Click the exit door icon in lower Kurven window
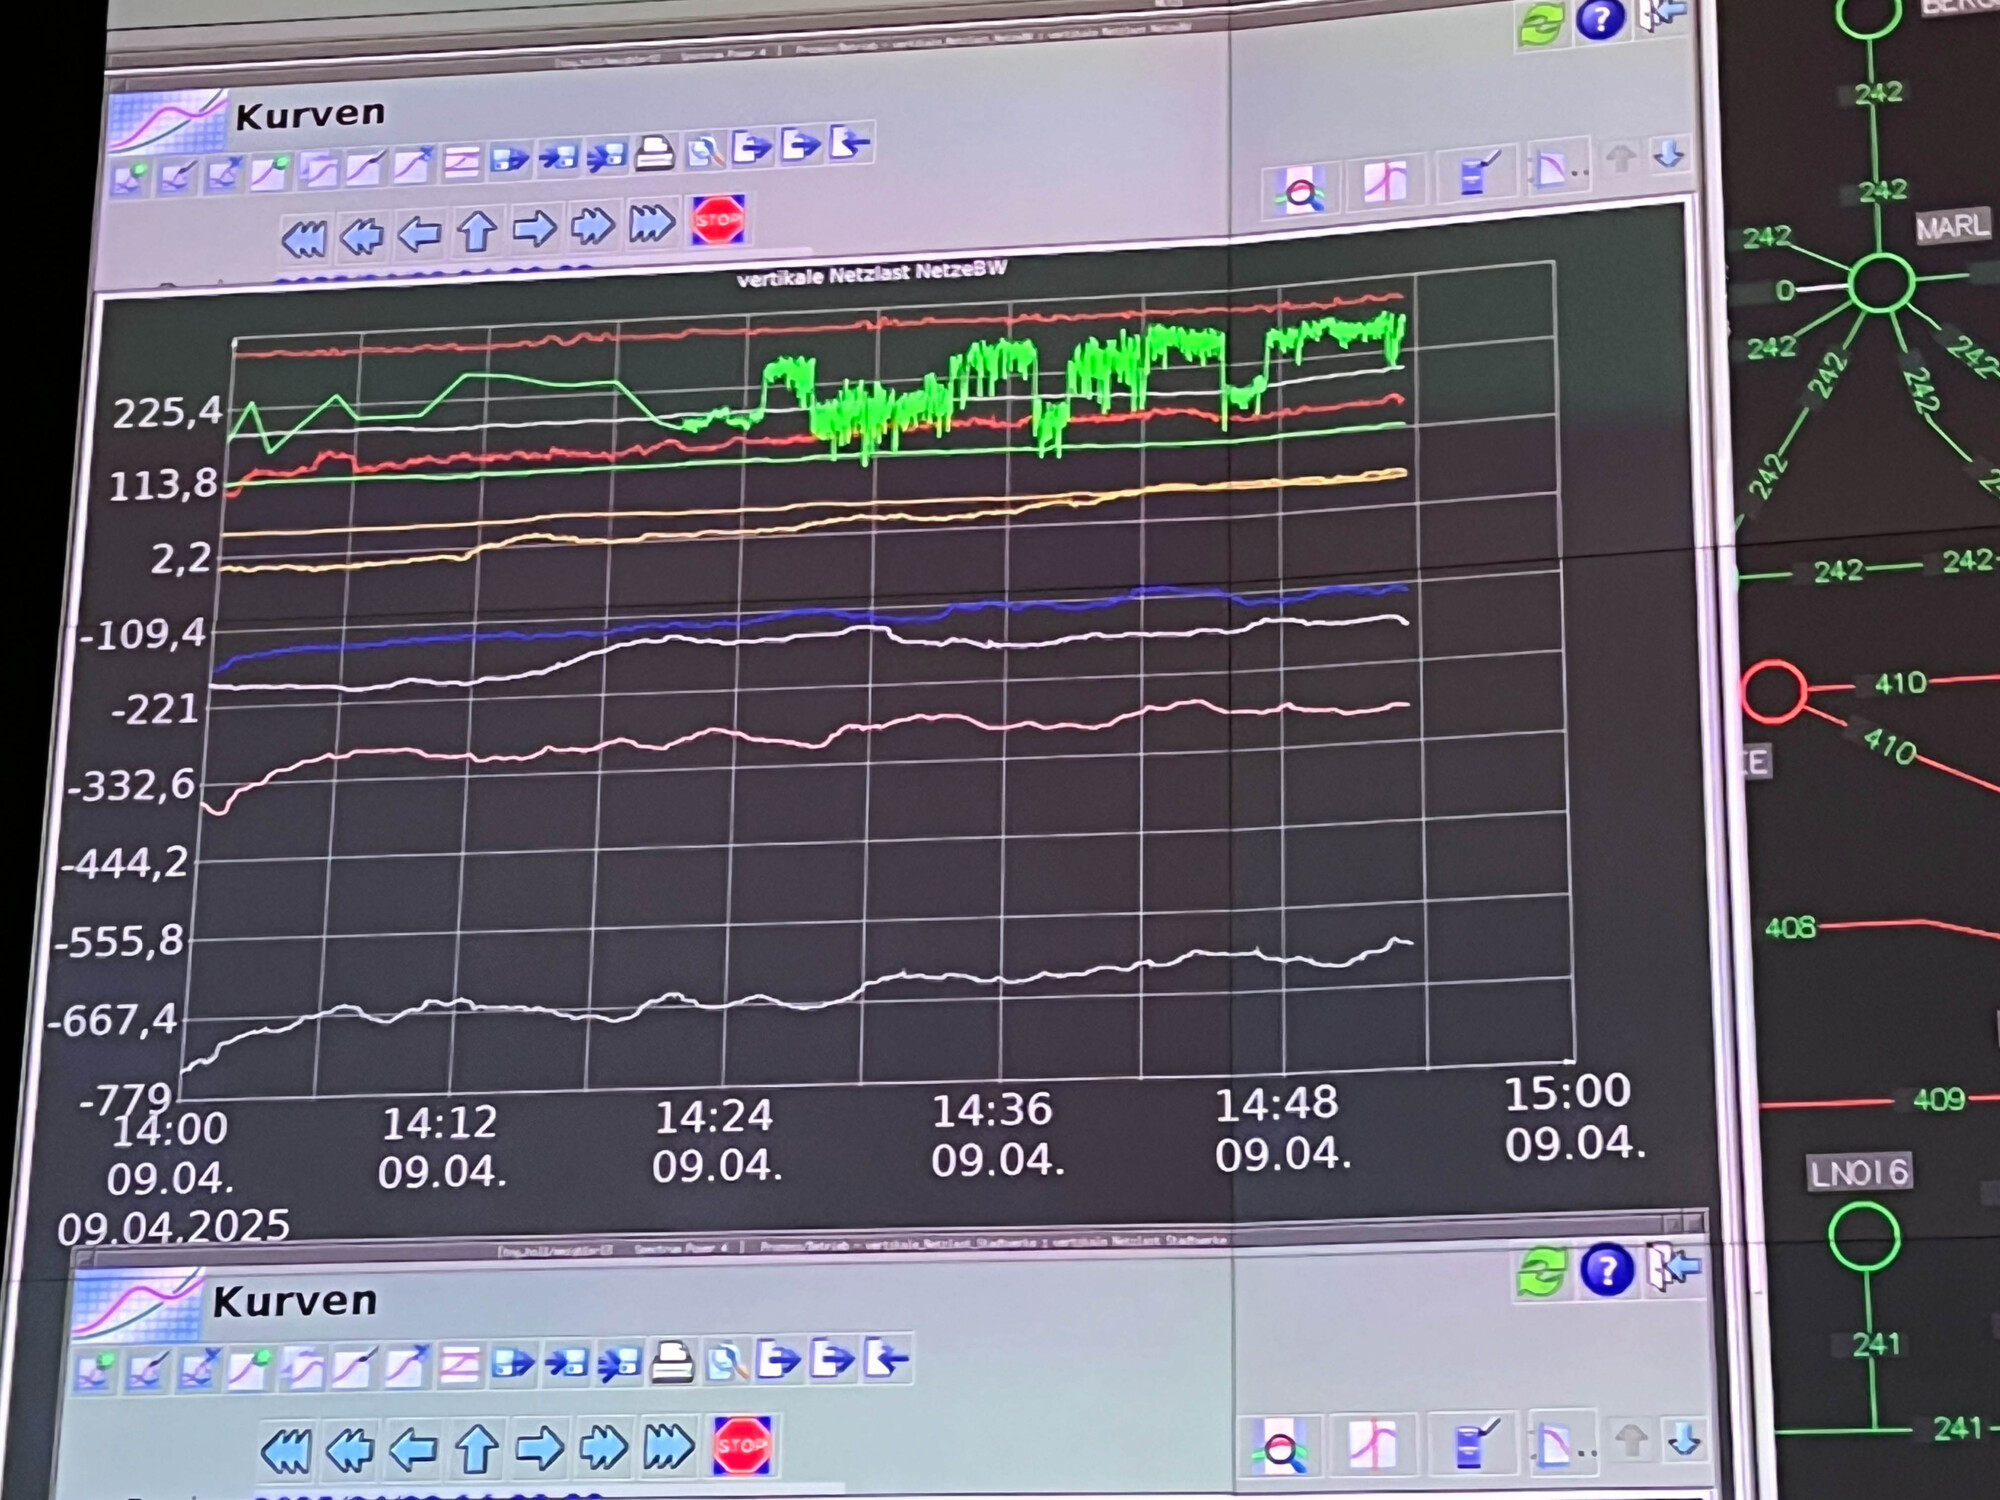Image resolution: width=2000 pixels, height=1500 pixels. [x=1674, y=1268]
